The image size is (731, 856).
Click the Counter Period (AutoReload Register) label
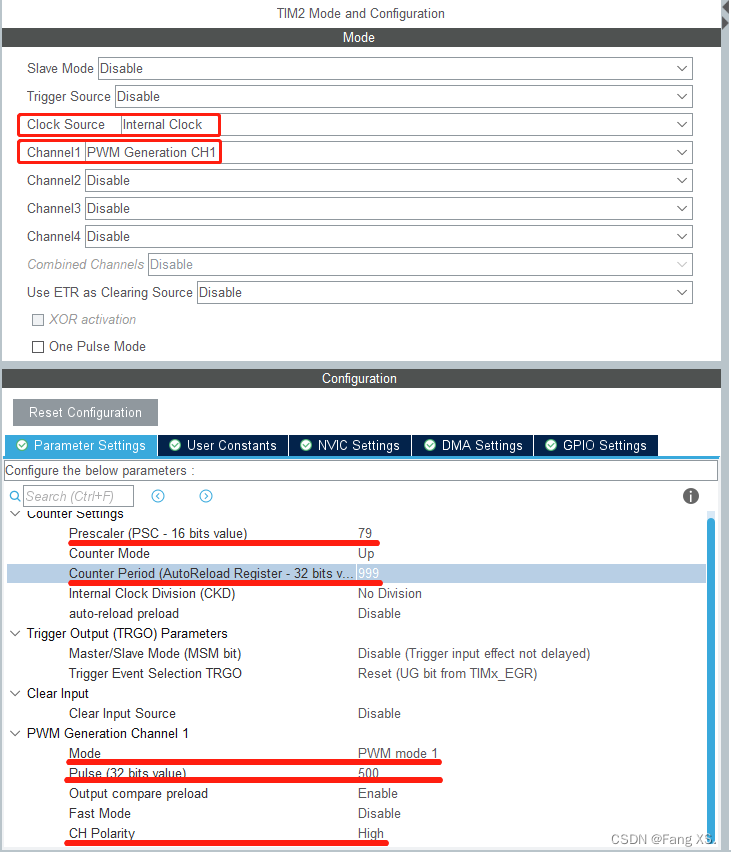click(211, 573)
